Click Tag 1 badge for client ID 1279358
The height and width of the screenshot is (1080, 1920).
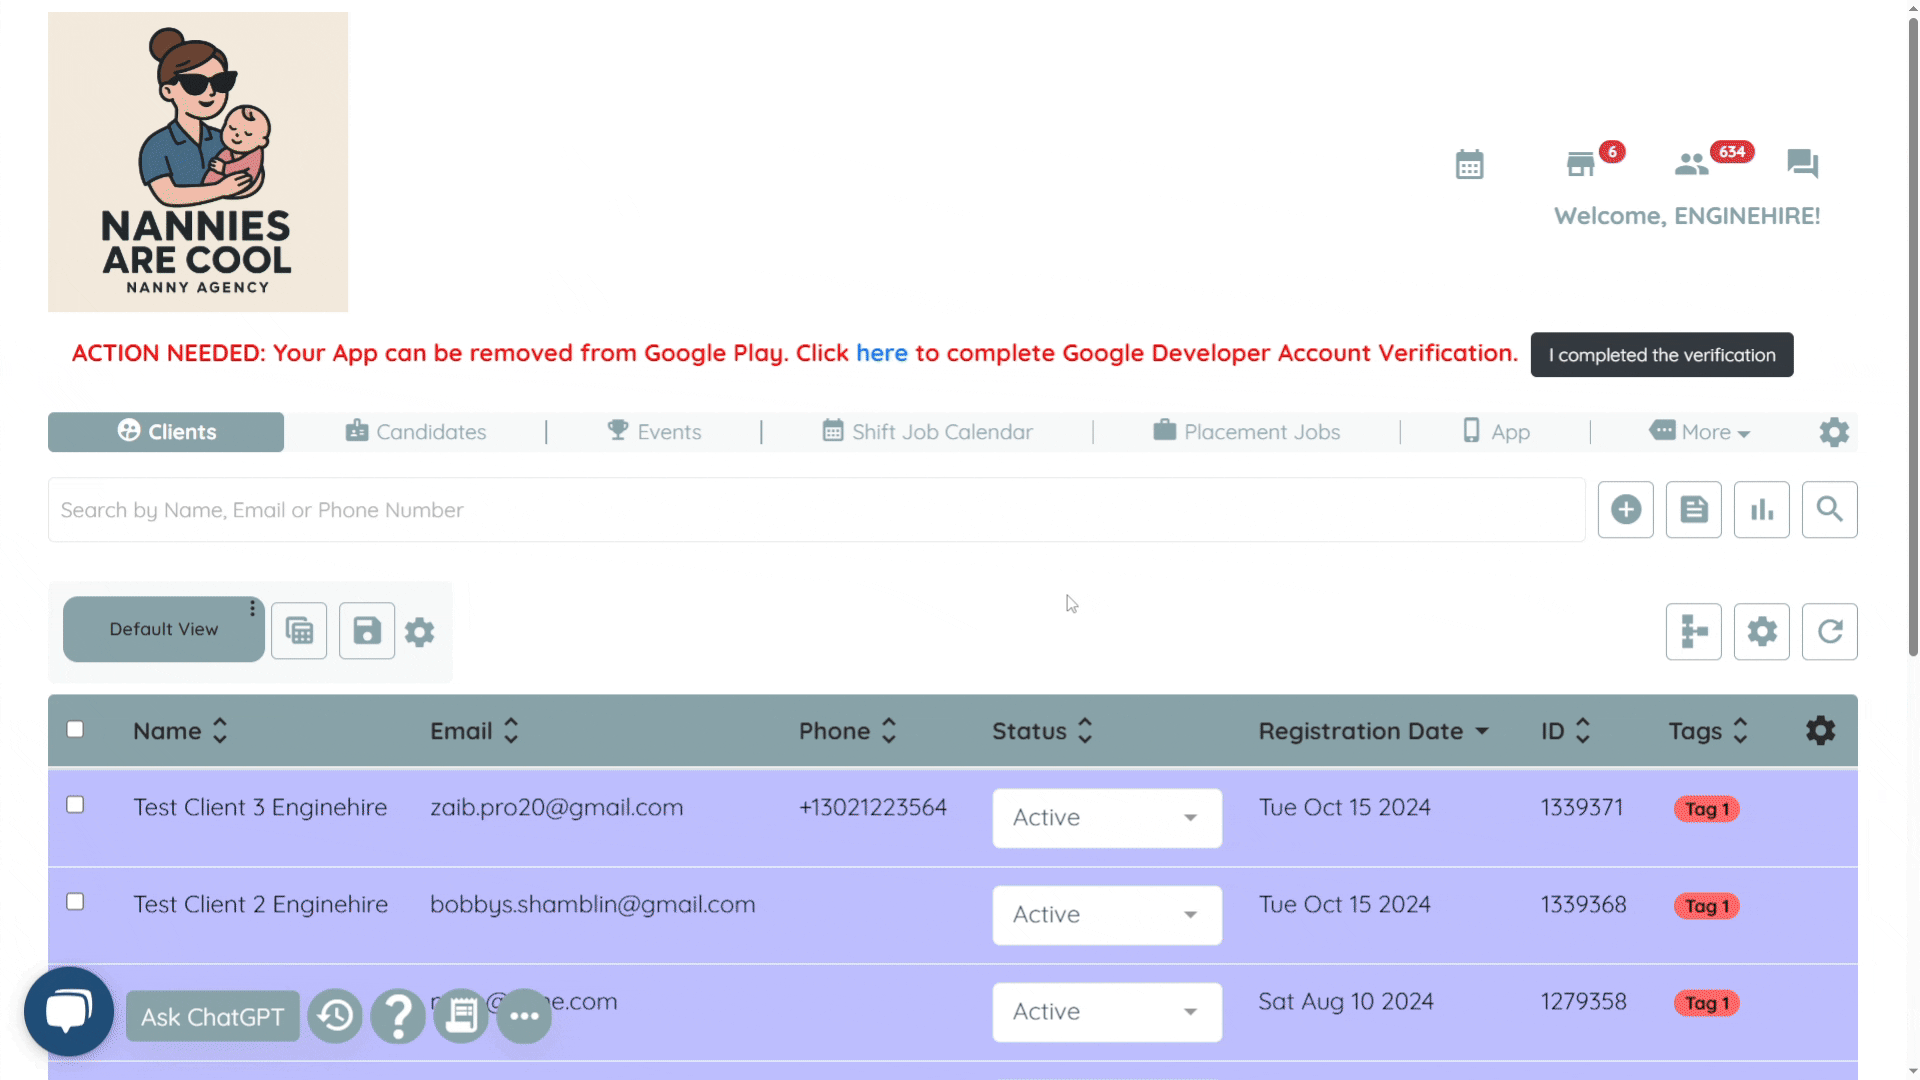coord(1706,1003)
